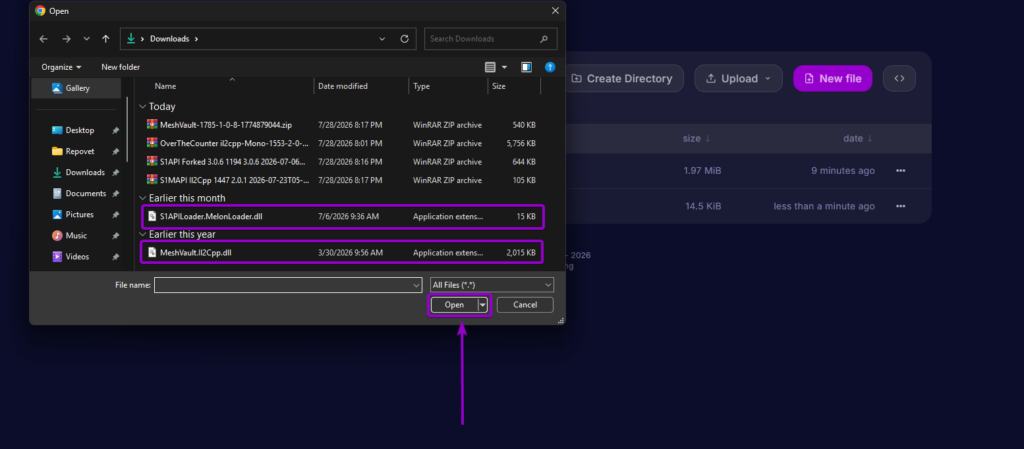Viewport: 1024px width, 449px height.
Task: Click the code brackets button
Action: point(899,78)
